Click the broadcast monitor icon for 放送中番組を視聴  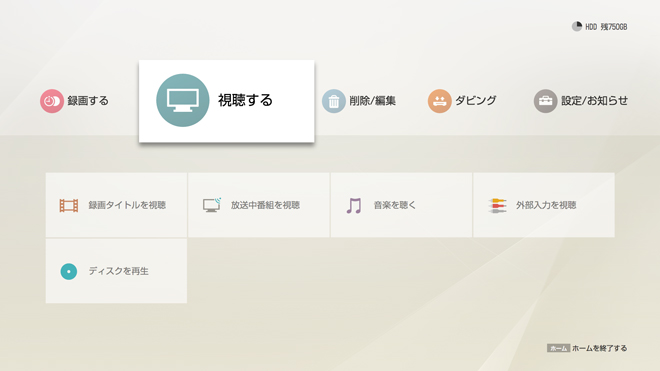[212, 205]
